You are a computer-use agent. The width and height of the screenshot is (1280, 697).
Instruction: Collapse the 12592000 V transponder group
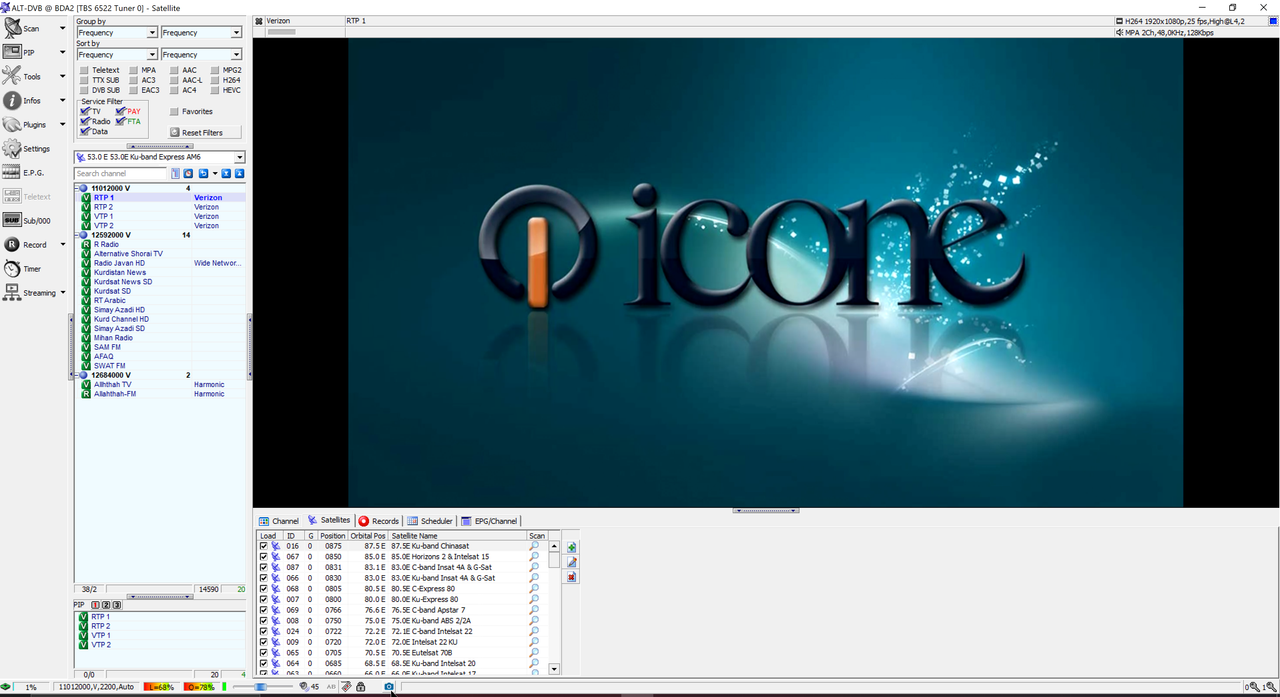click(76, 235)
